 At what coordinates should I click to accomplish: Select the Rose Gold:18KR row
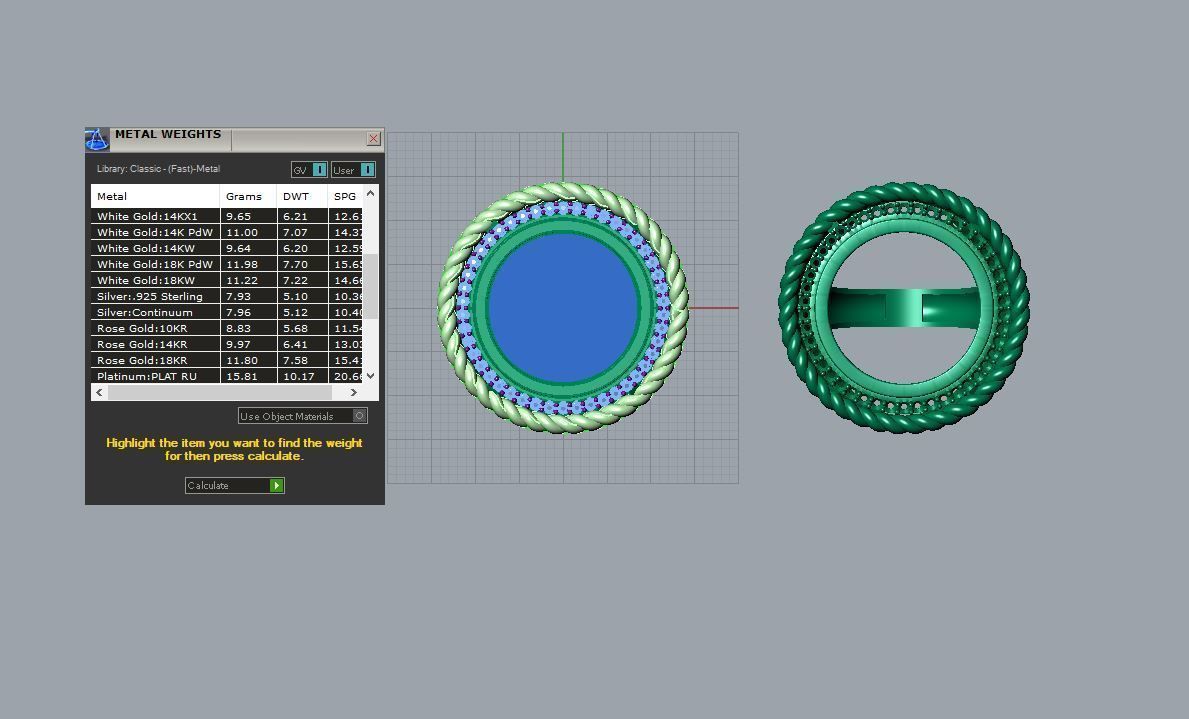[227, 360]
